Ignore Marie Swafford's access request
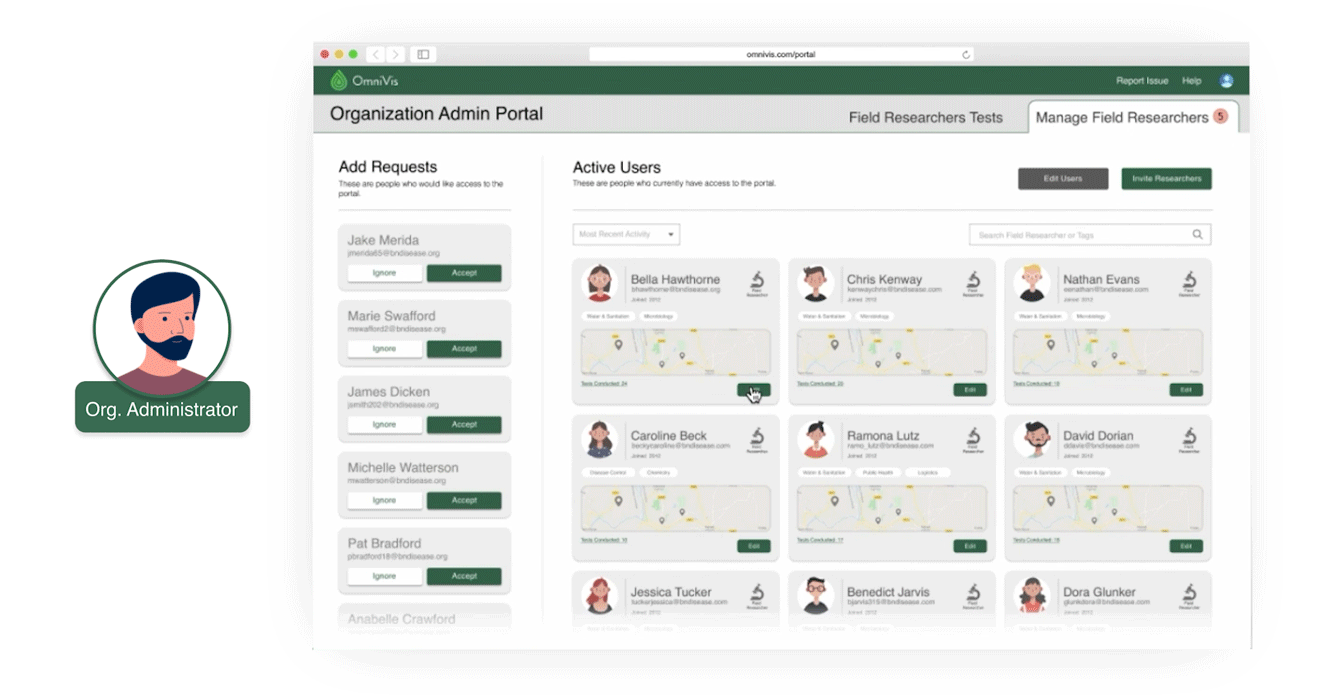 pos(384,349)
